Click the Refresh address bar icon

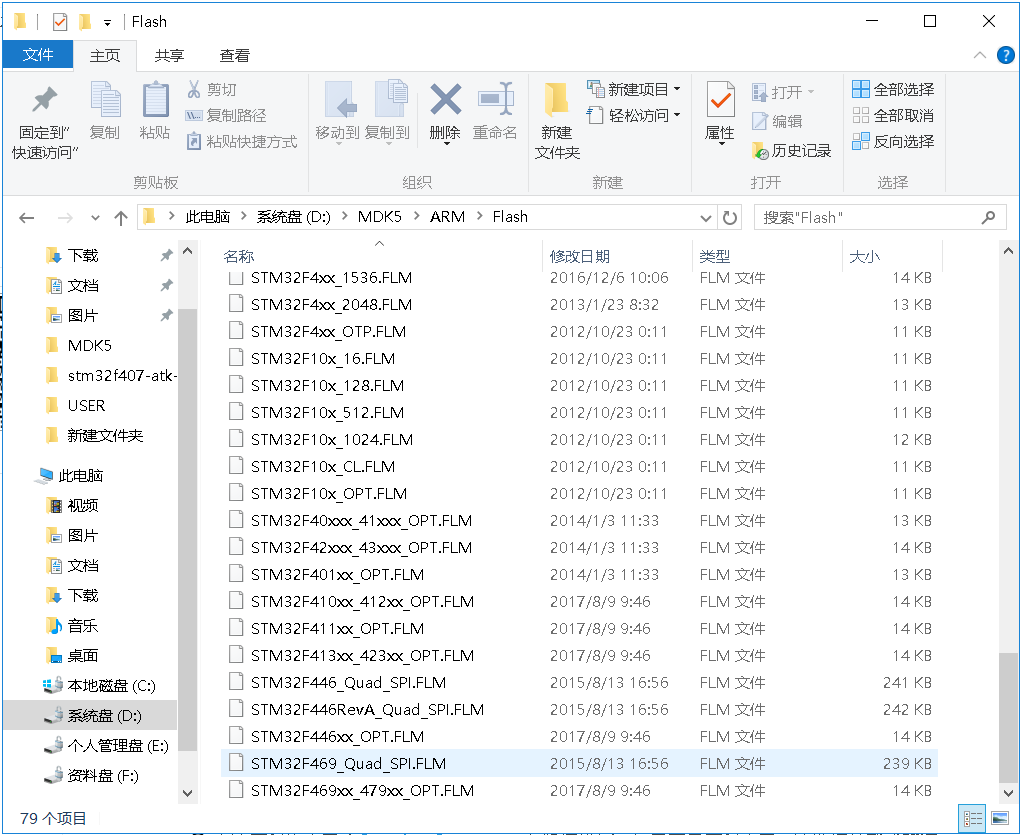pyautogui.click(x=730, y=218)
